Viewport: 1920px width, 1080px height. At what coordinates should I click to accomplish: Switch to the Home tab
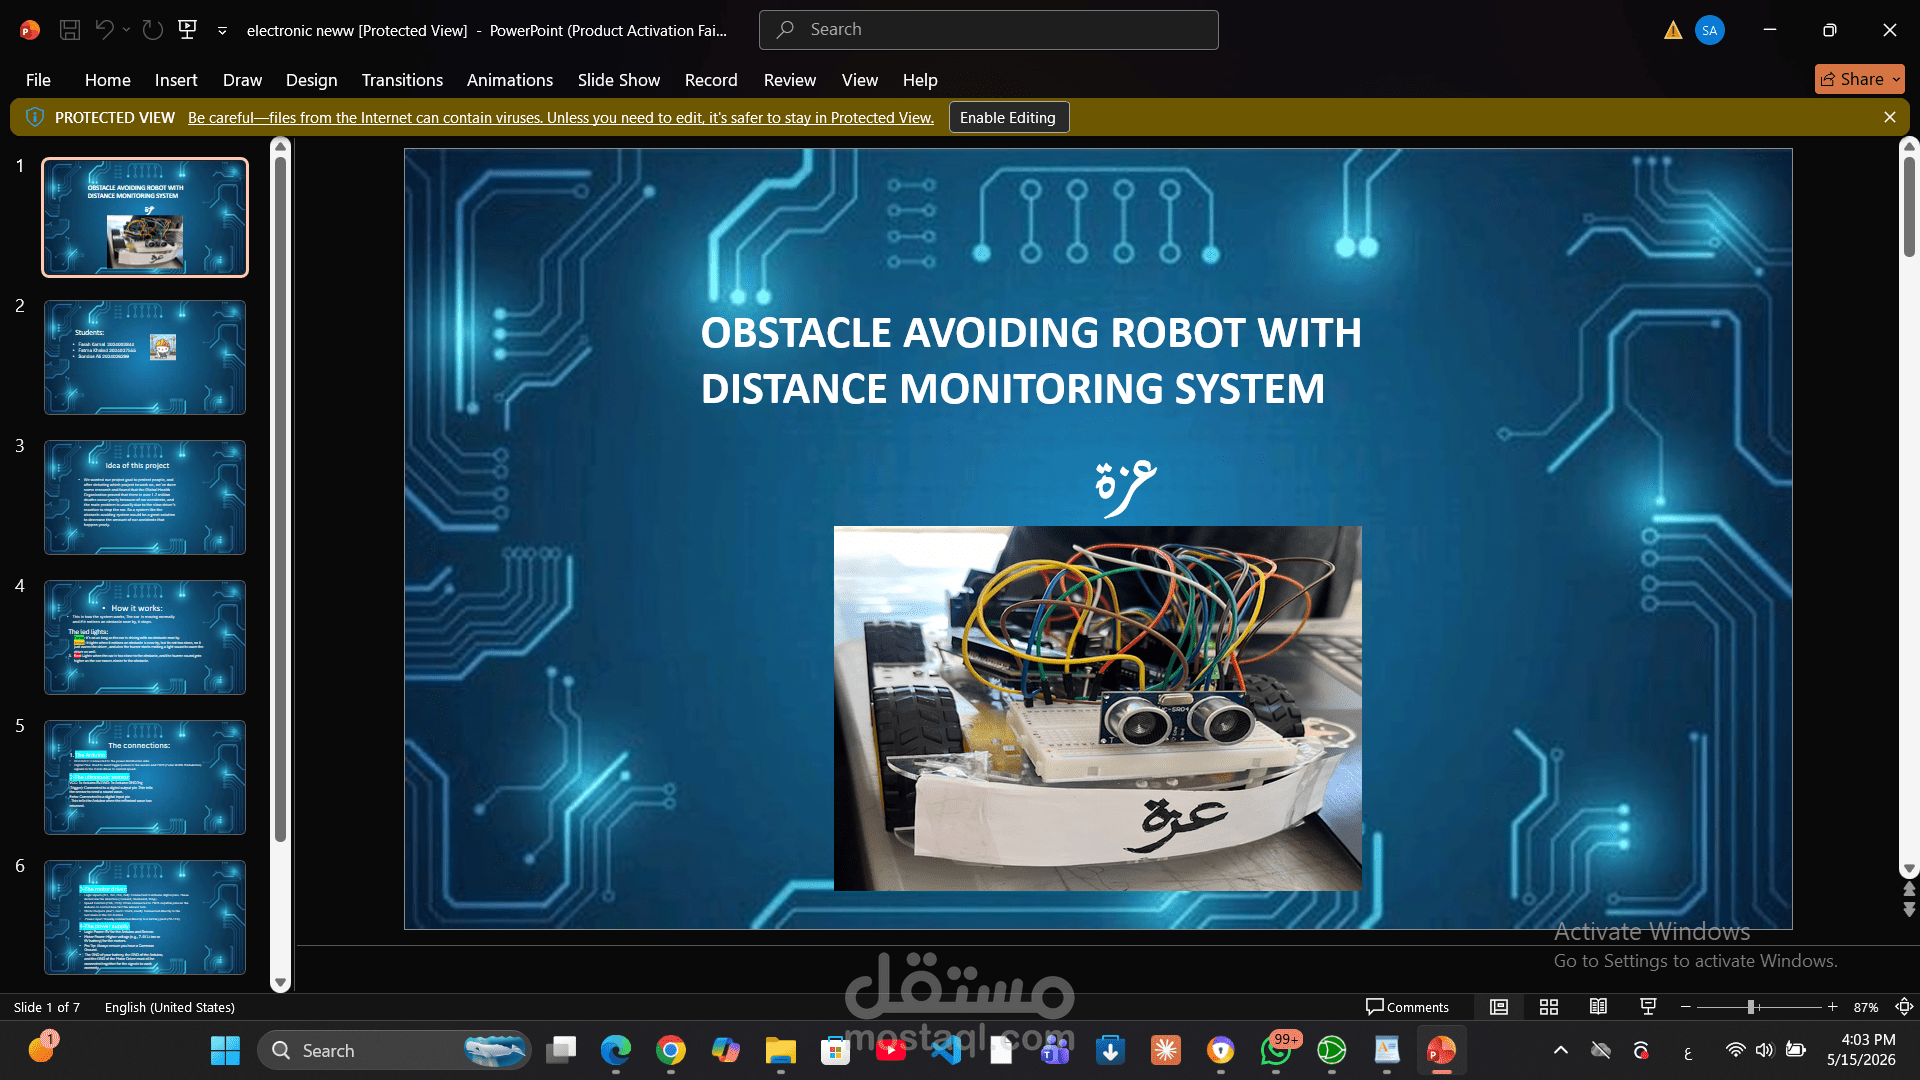tap(108, 80)
